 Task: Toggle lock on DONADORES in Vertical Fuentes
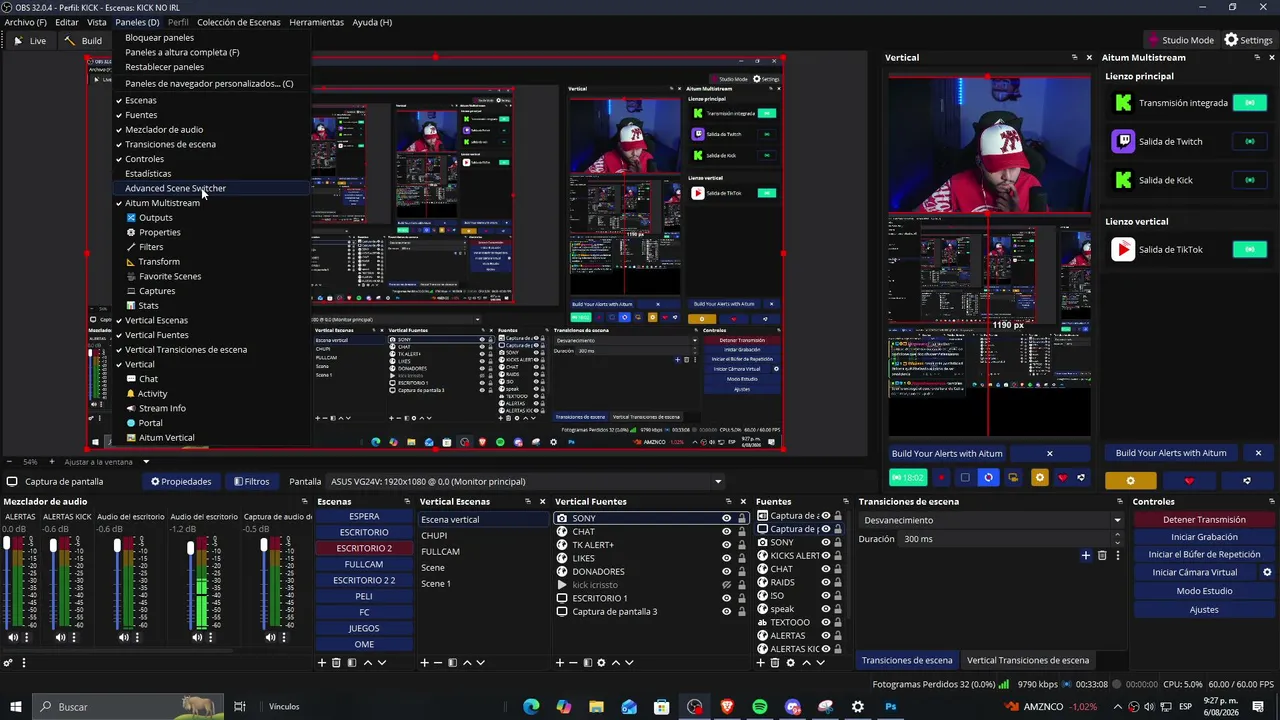click(741, 572)
